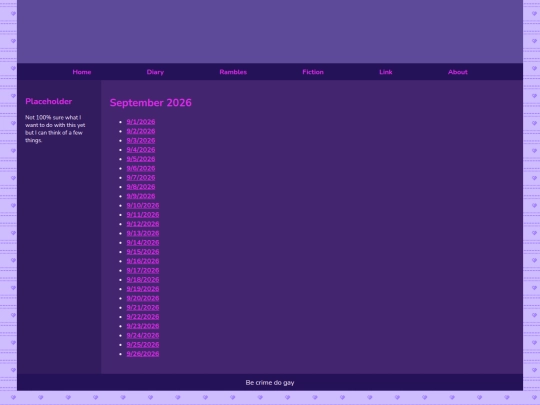Viewport: 540px width, 405px height.
Task: Open the 9/25/2026 entry
Action: click(143, 345)
